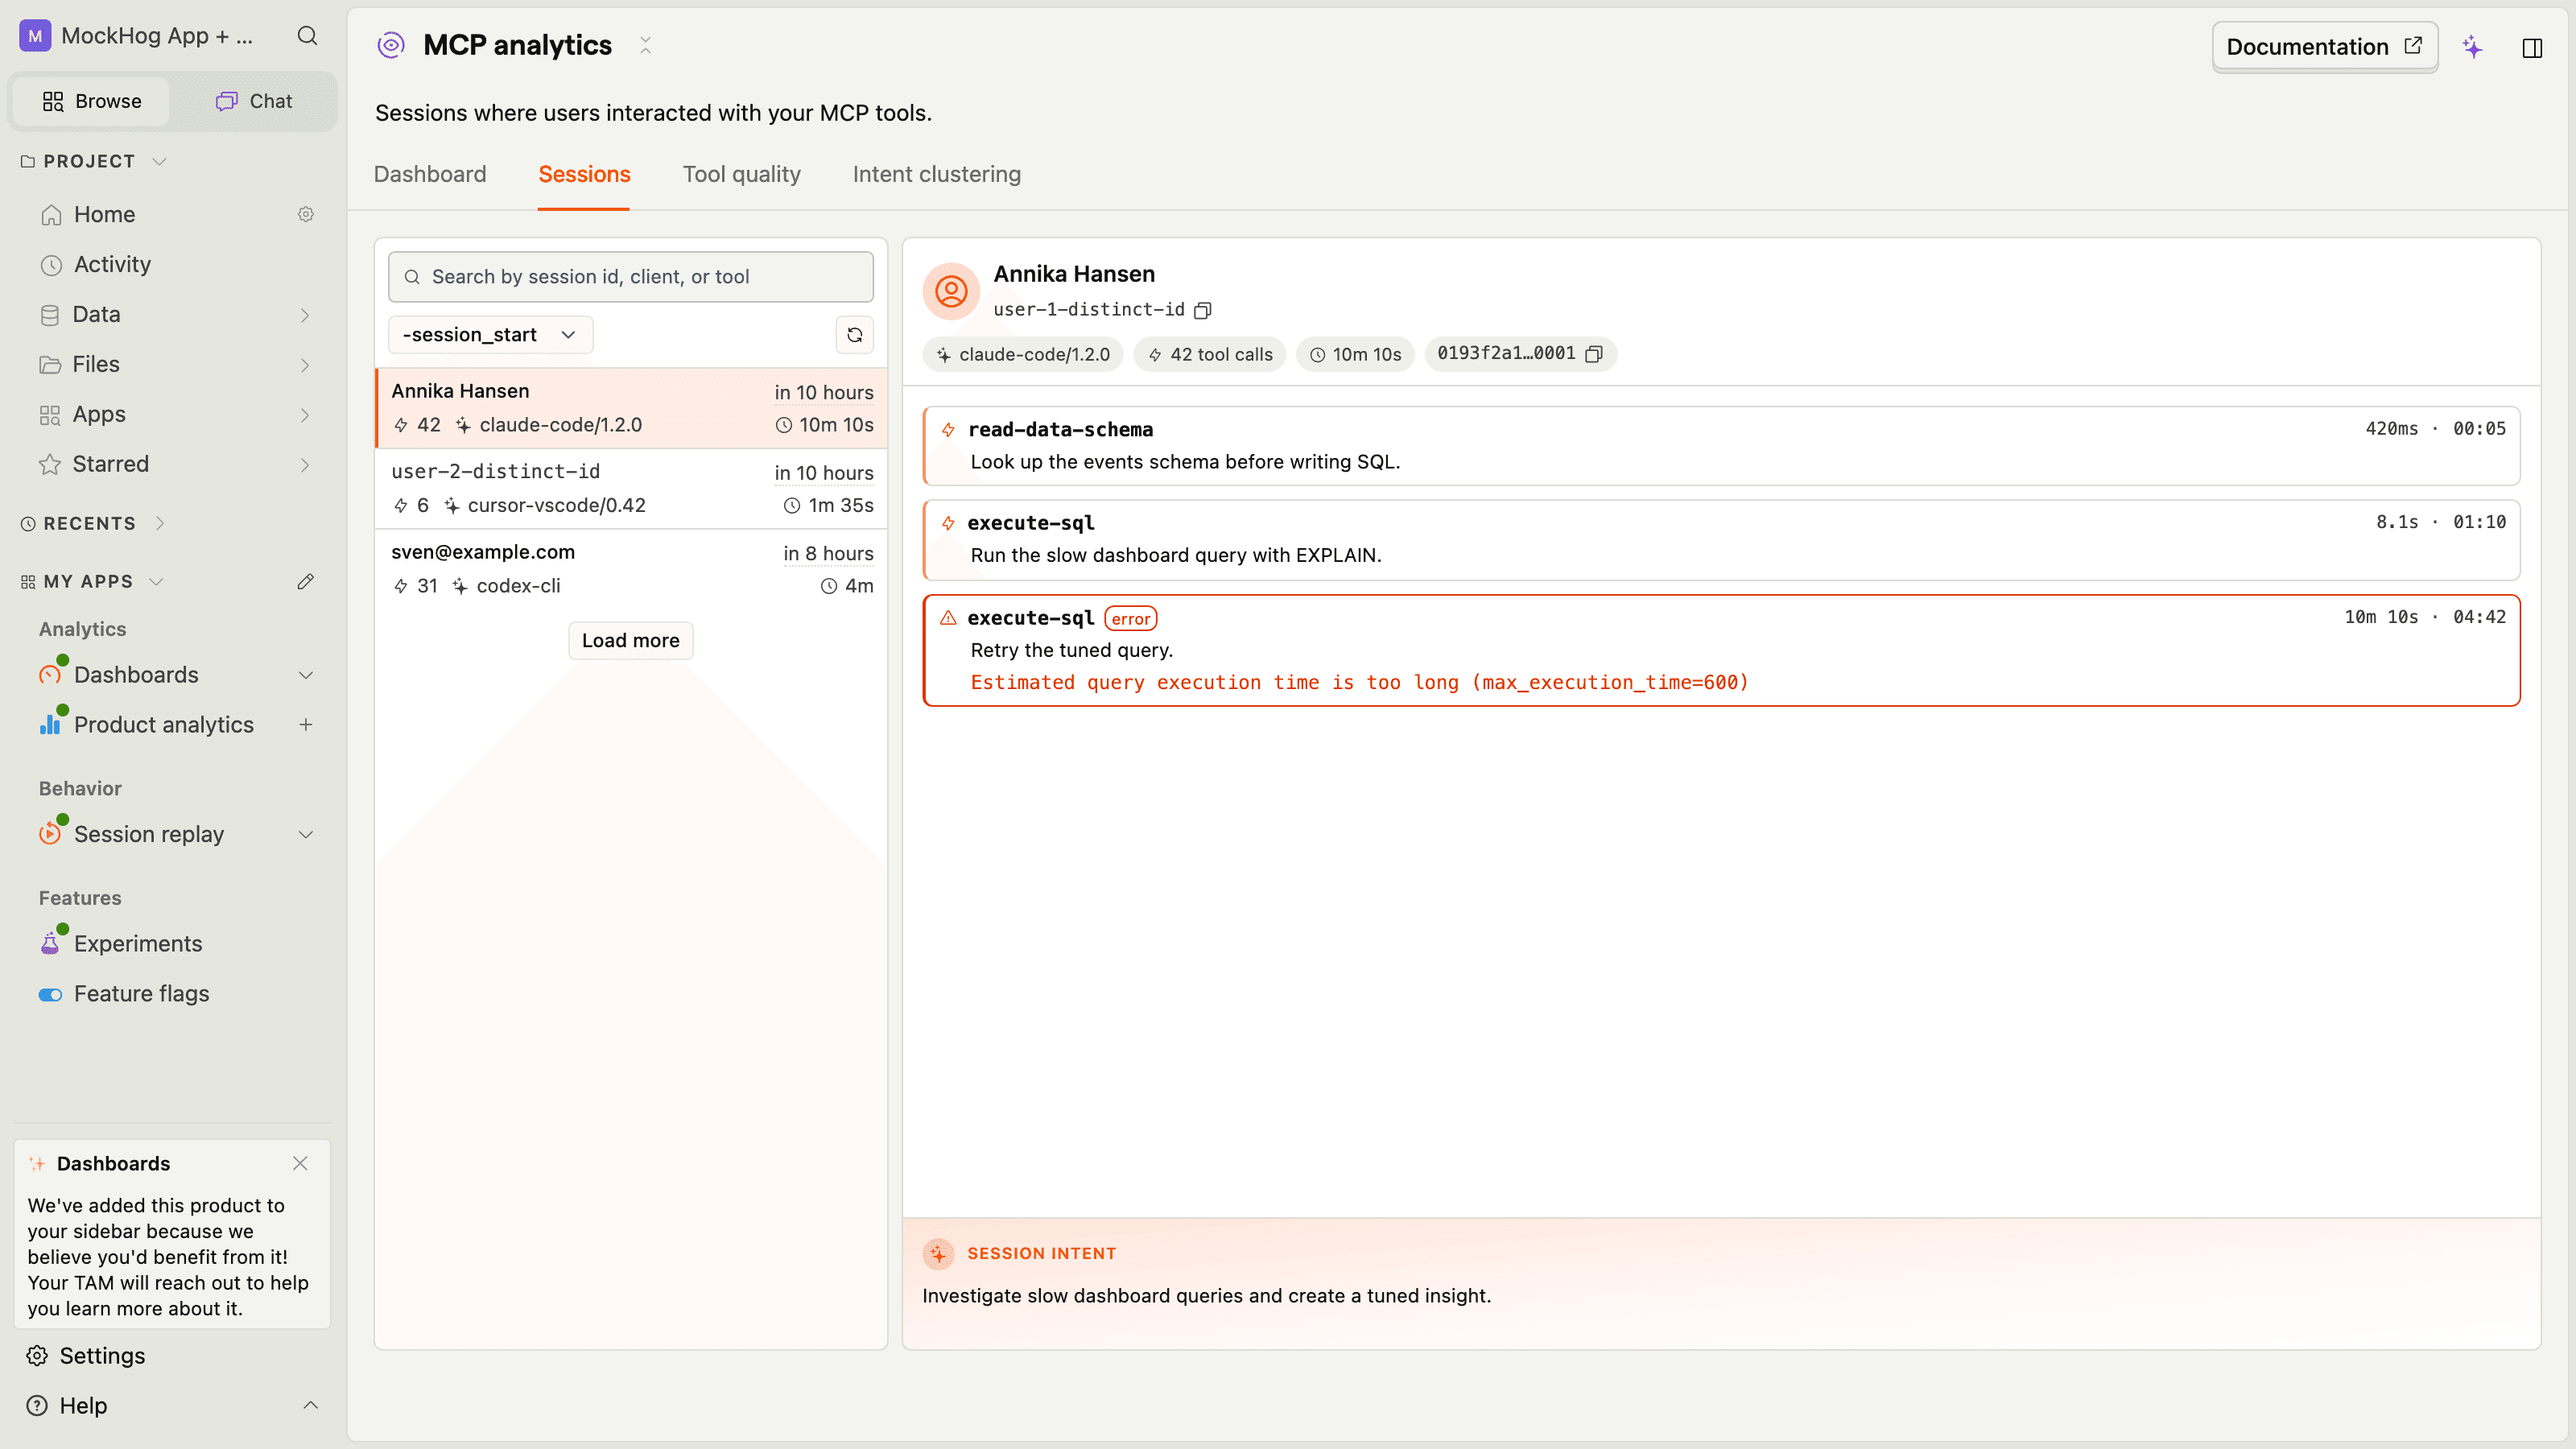Expand the Starred section
The width and height of the screenshot is (2576, 1449).
click(x=304, y=465)
